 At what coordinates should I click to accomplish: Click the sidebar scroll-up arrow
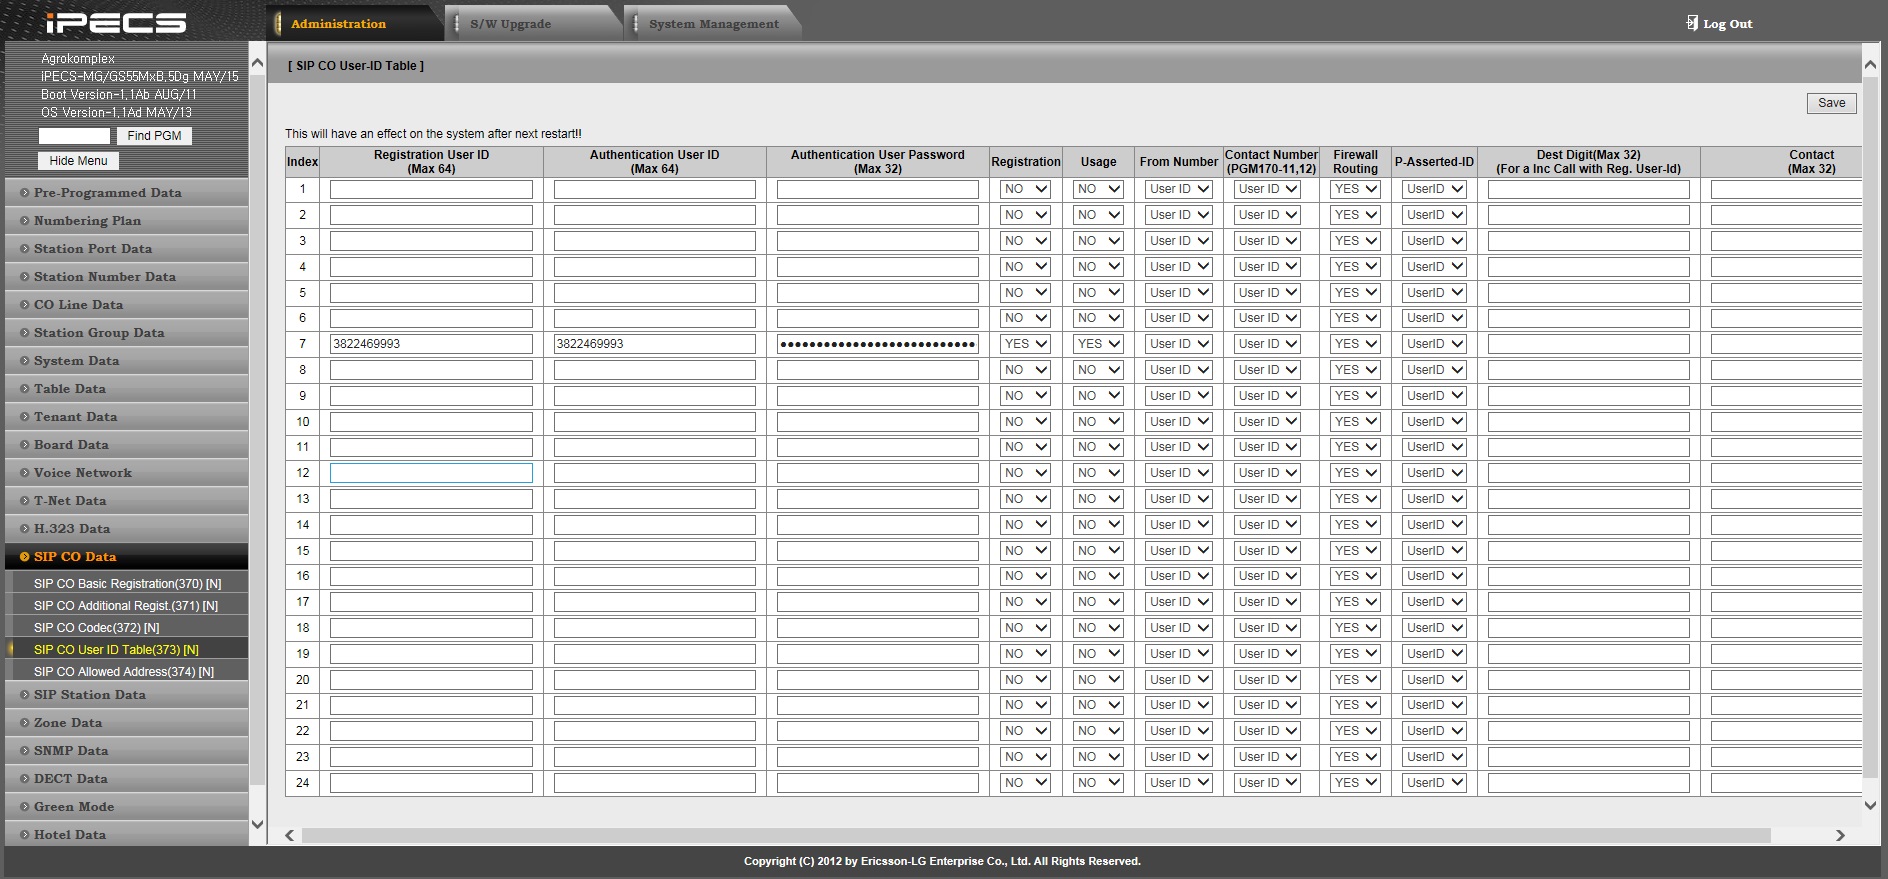click(x=257, y=63)
